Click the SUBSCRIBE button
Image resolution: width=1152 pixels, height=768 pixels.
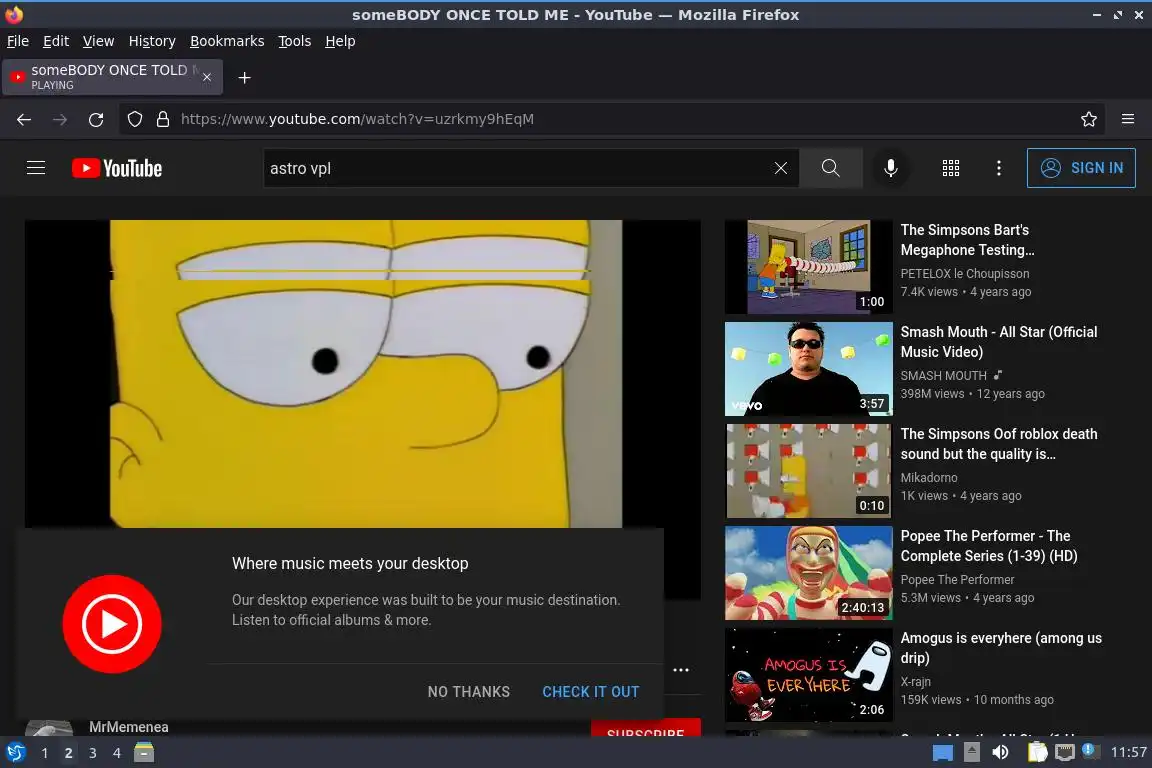pyautogui.click(x=646, y=728)
